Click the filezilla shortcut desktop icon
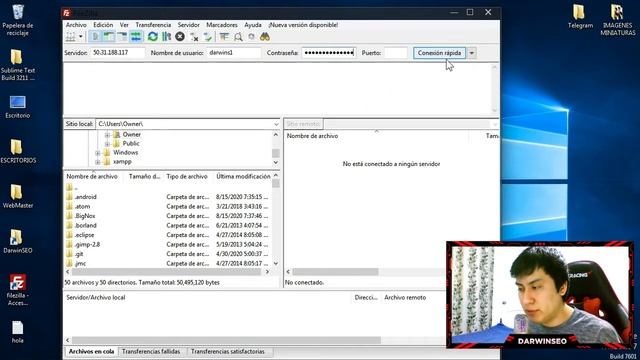 [x=18, y=290]
